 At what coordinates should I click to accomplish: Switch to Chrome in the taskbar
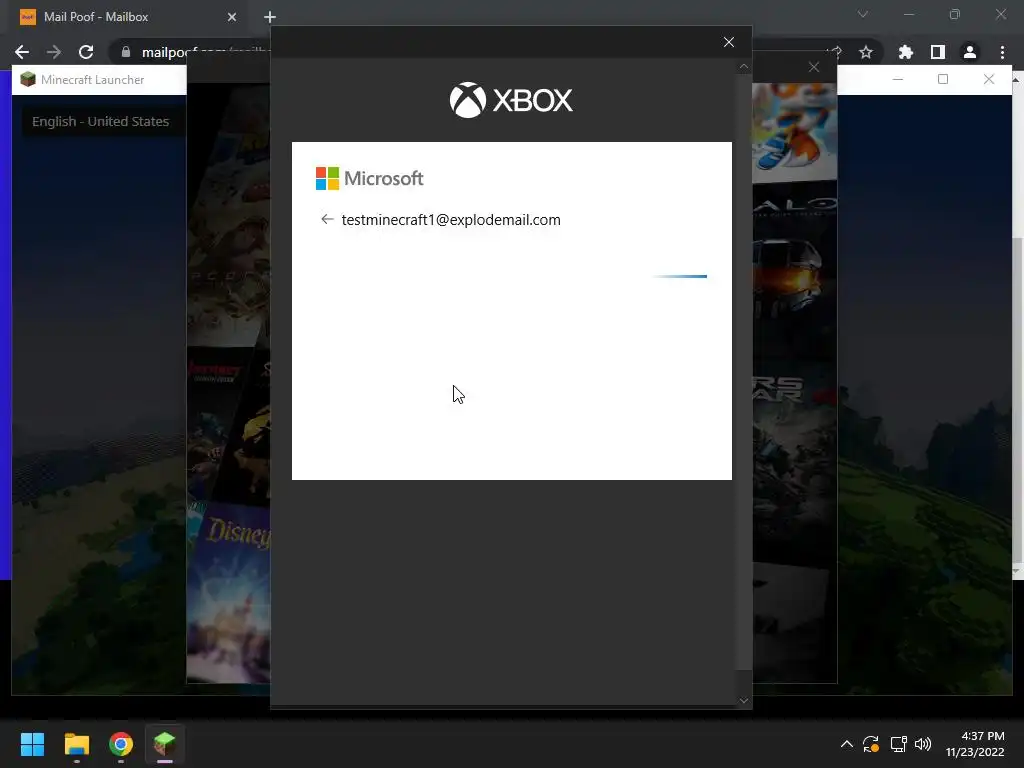click(x=121, y=744)
